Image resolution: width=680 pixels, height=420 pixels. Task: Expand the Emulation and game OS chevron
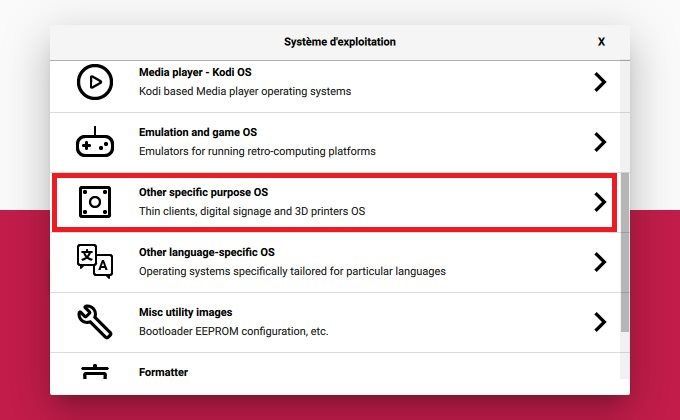[x=600, y=142]
